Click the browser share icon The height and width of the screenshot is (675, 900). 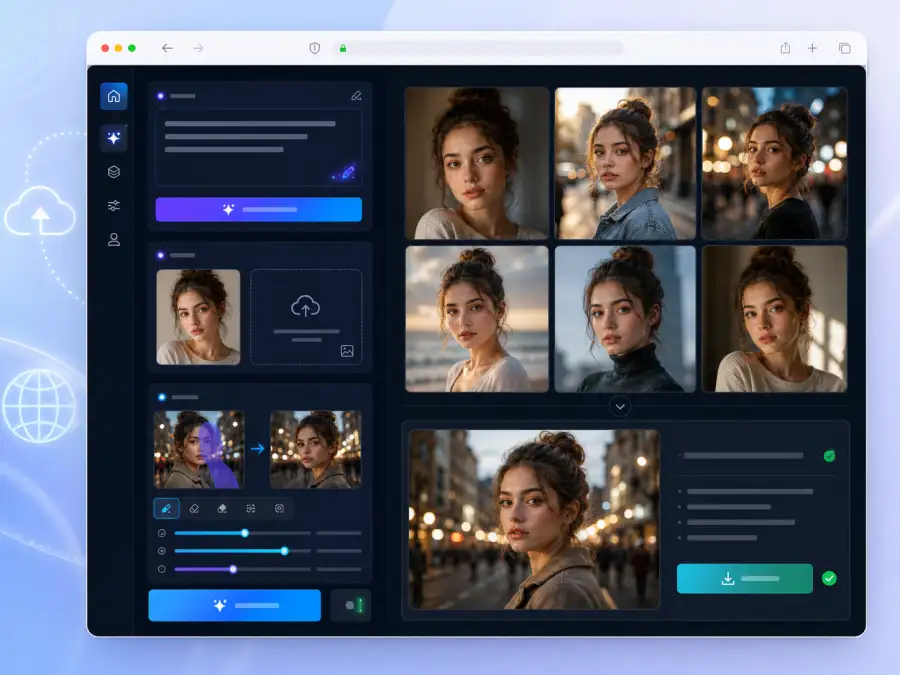point(785,48)
